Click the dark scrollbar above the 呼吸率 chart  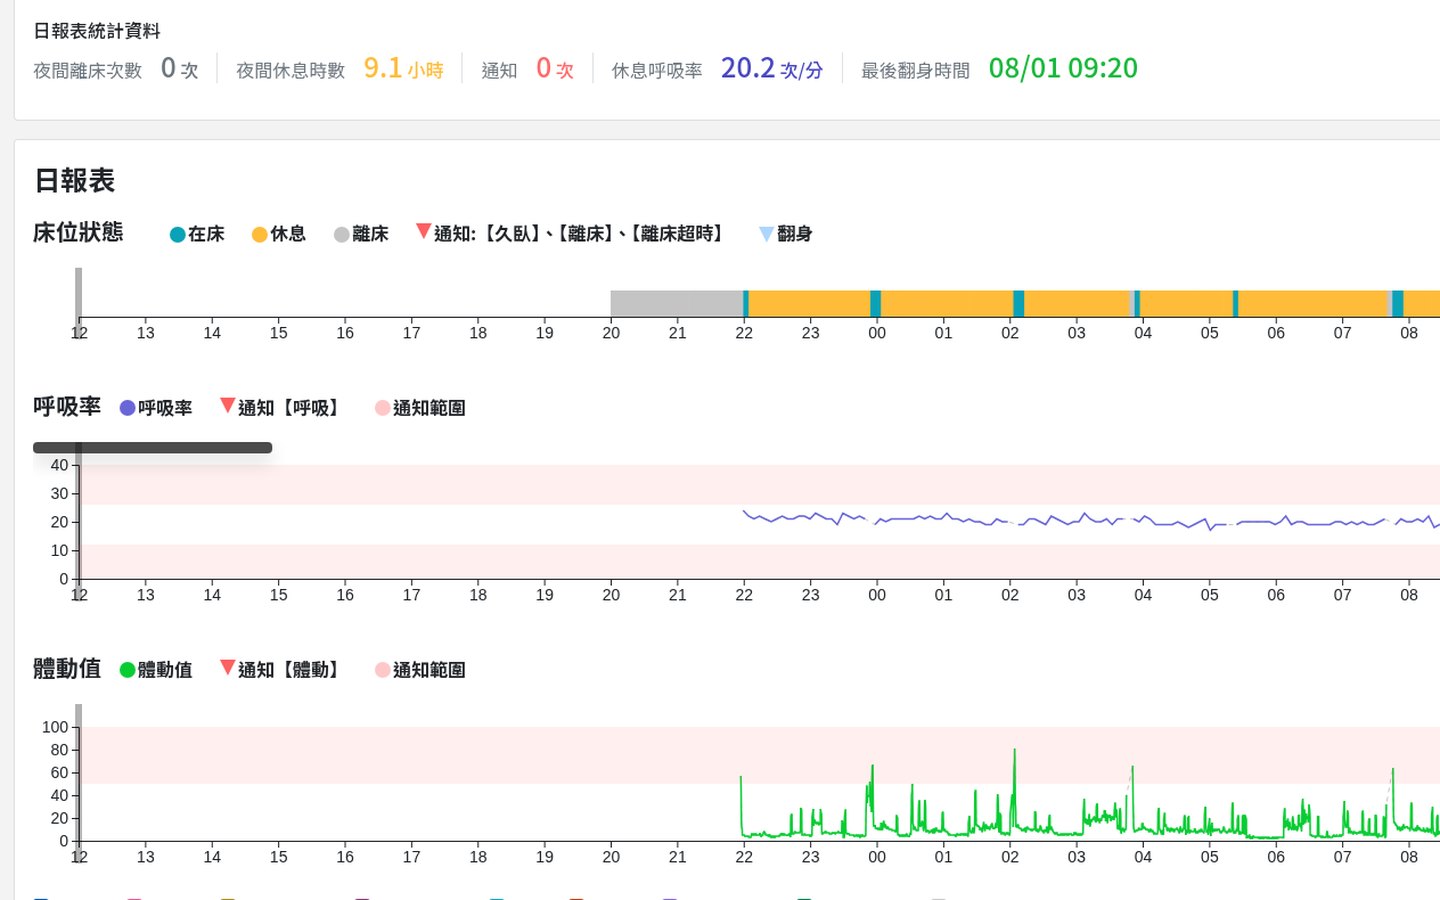[x=153, y=448]
